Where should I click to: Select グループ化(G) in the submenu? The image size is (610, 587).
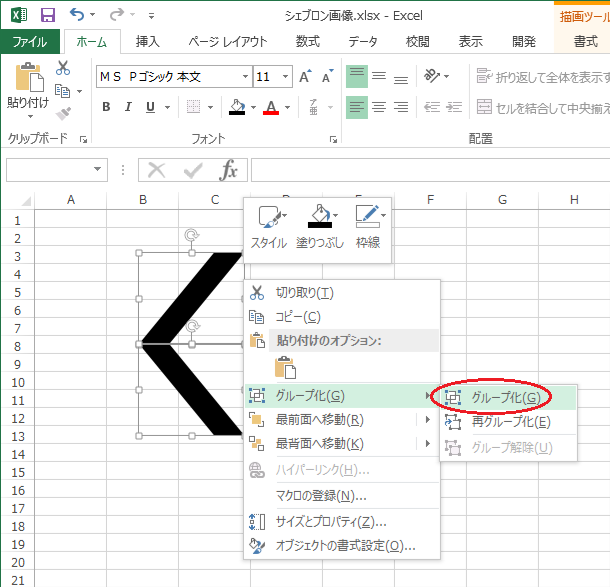point(506,397)
